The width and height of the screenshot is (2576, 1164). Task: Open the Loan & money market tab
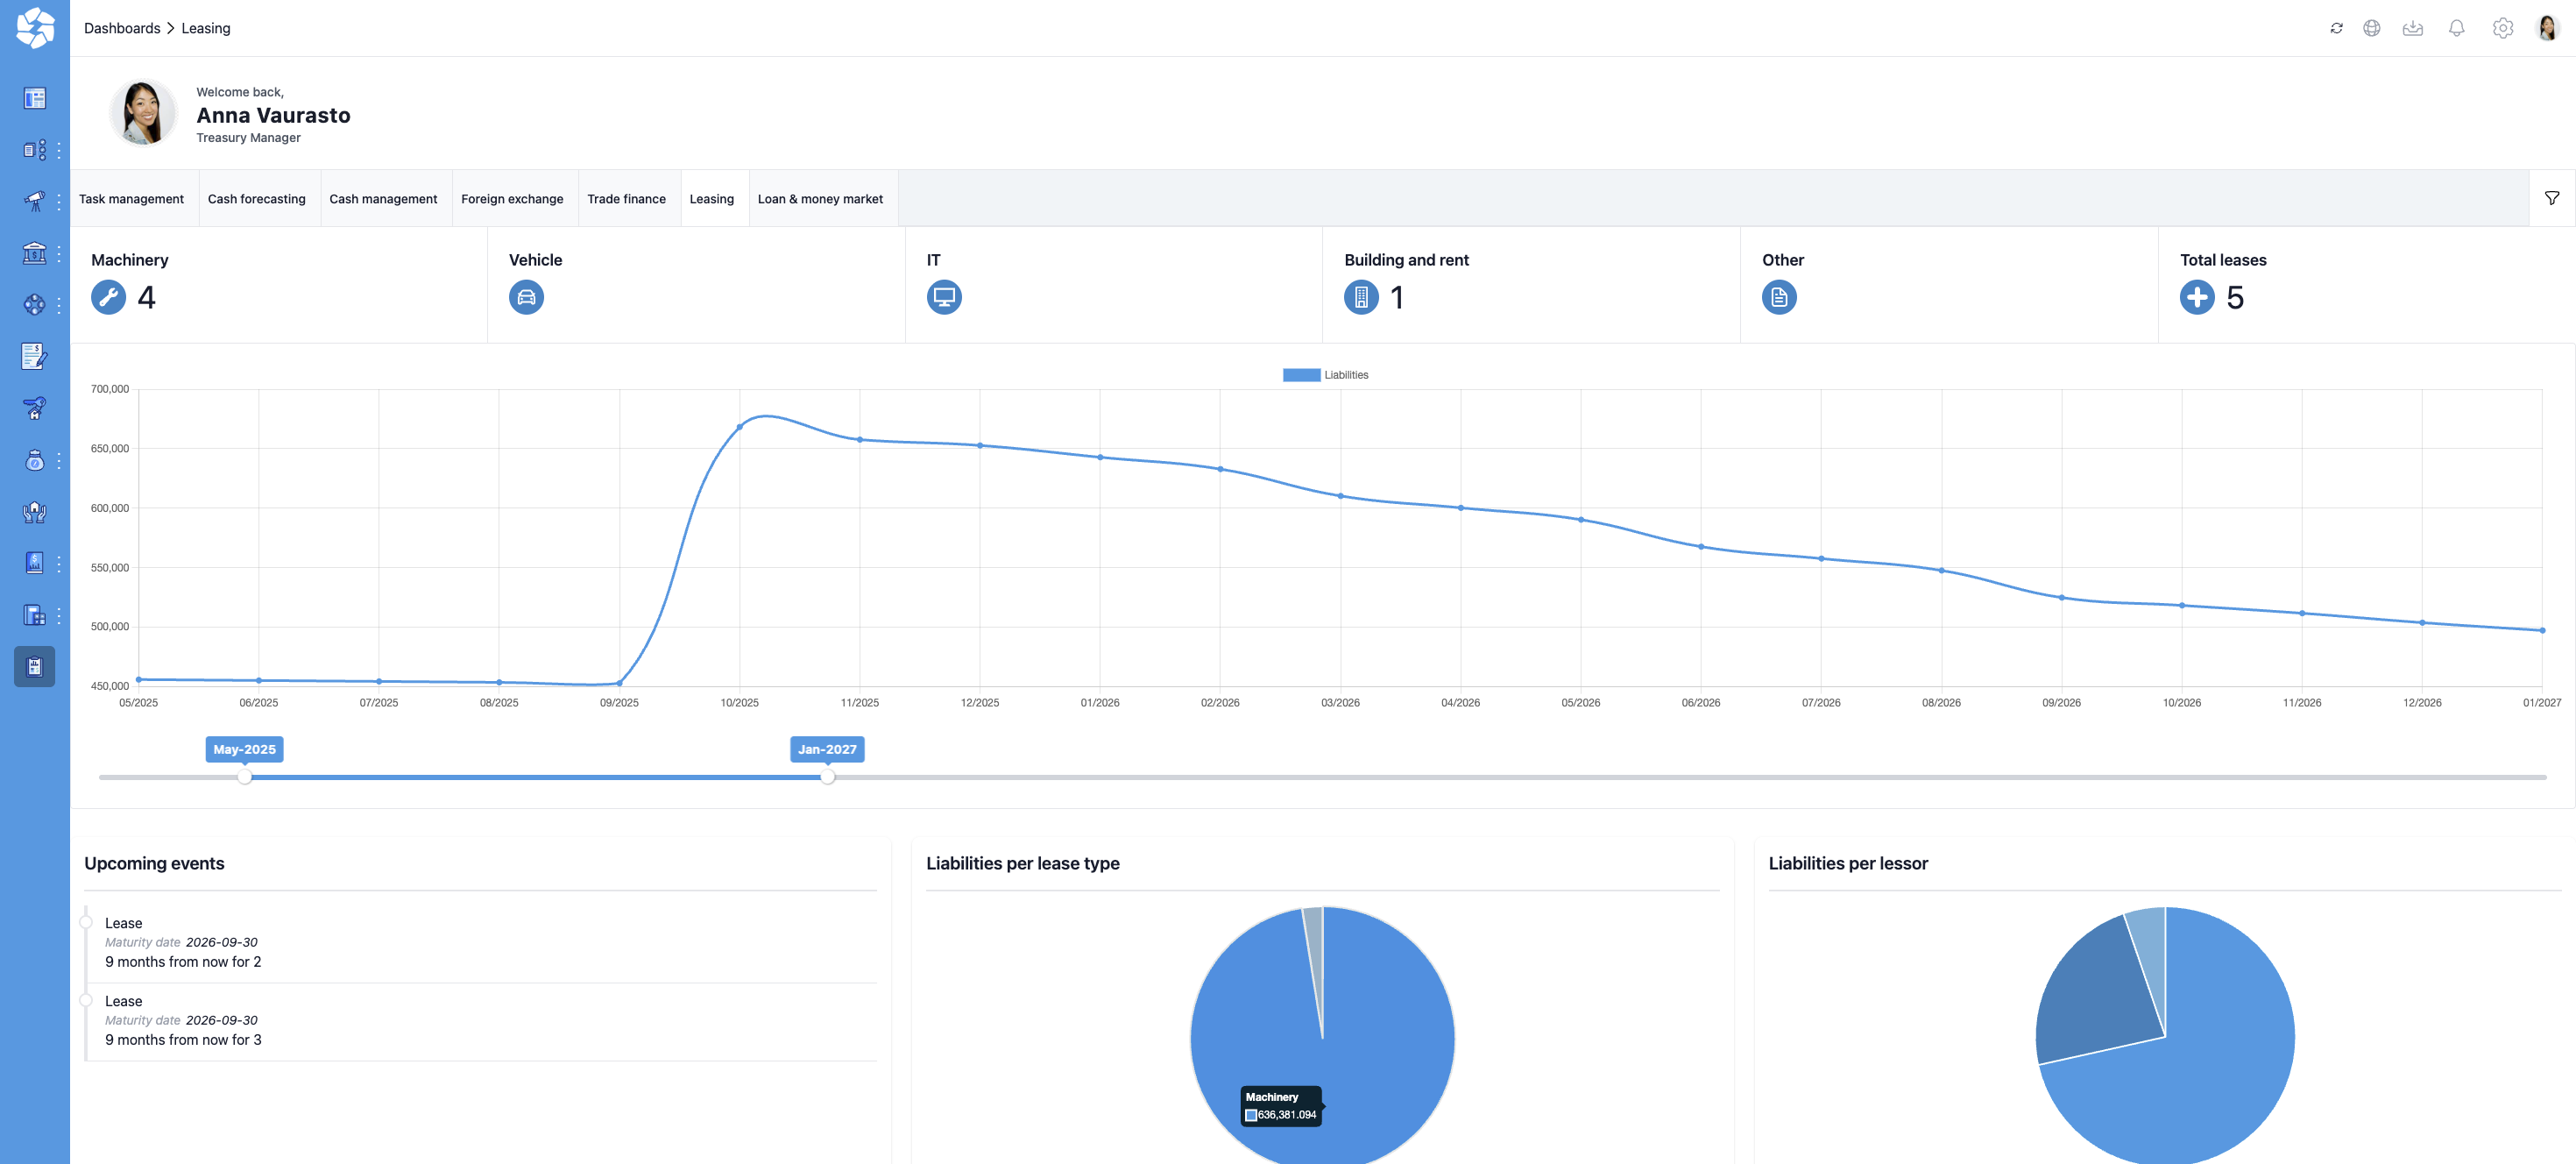pyautogui.click(x=819, y=199)
